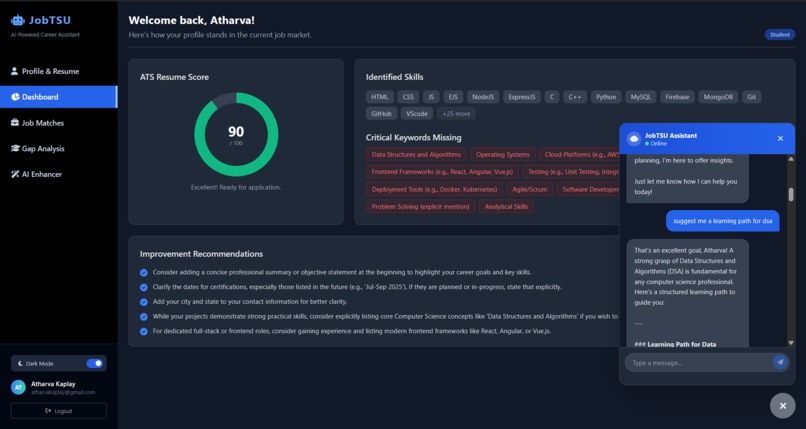Screen dimensions: 806x429
Task: Send the chat message with paper plane icon
Action: 780,362
